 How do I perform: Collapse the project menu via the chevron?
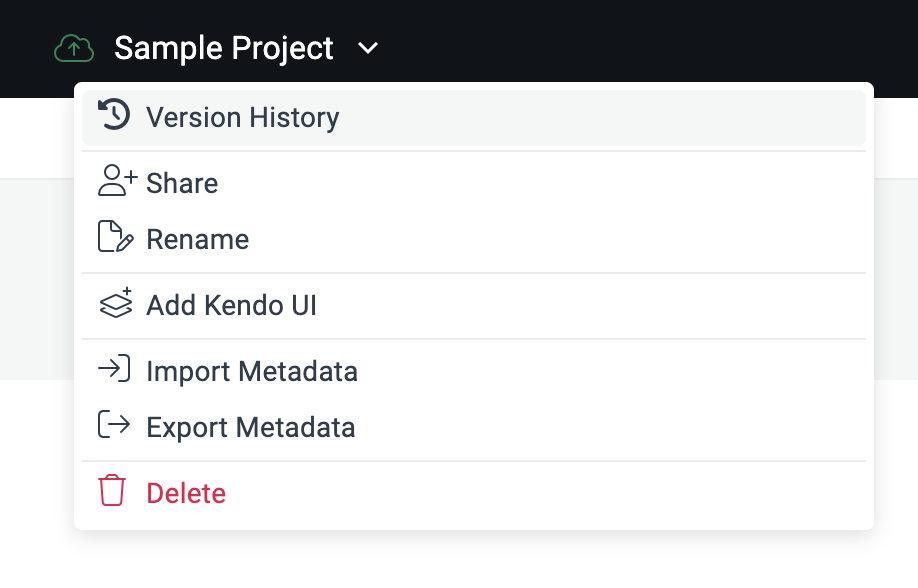coord(367,48)
